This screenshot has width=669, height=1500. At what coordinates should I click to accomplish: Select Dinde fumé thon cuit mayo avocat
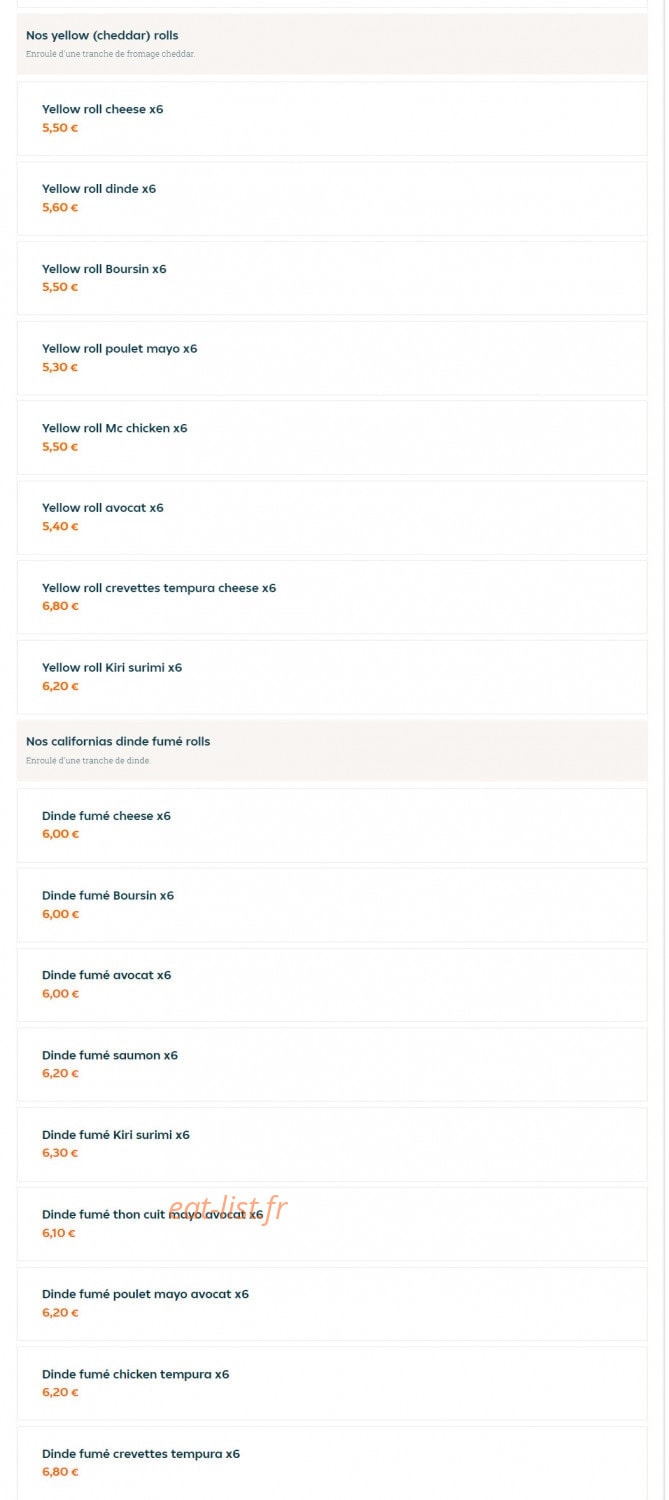[332, 1224]
